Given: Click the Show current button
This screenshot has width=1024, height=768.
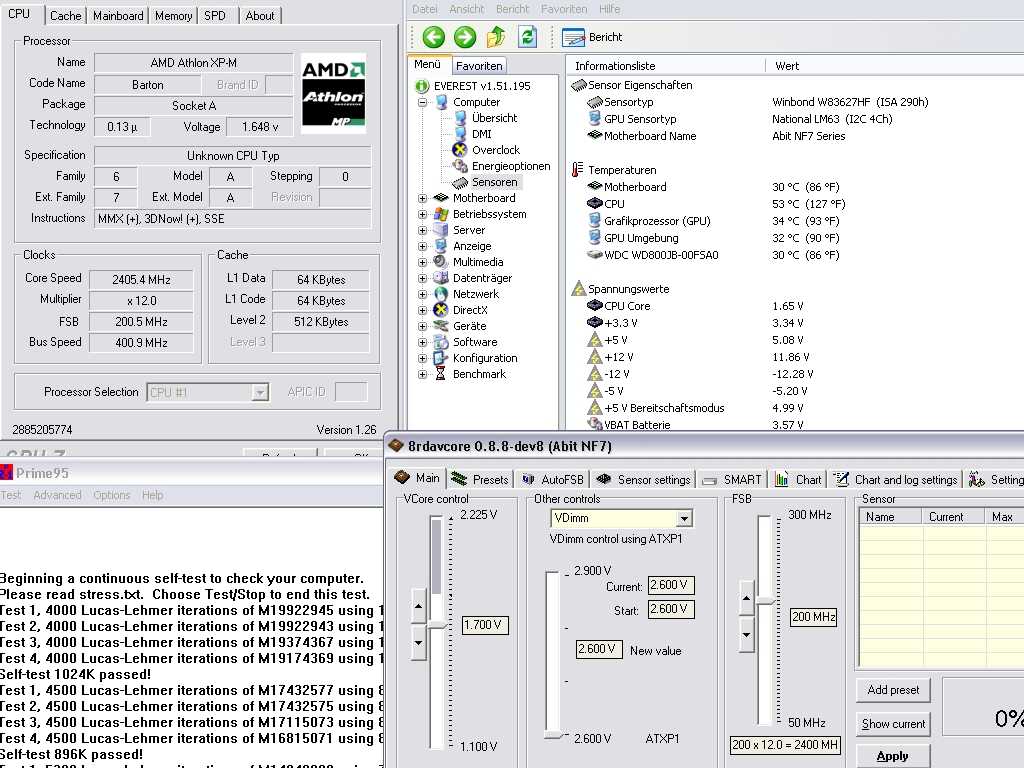Looking at the screenshot, I should (893, 724).
